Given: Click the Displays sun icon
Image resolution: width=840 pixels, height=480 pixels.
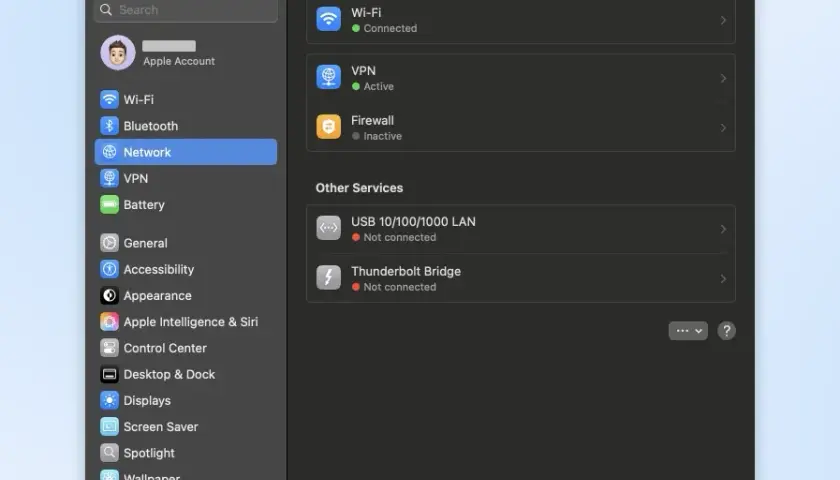Looking at the screenshot, I should click(109, 400).
